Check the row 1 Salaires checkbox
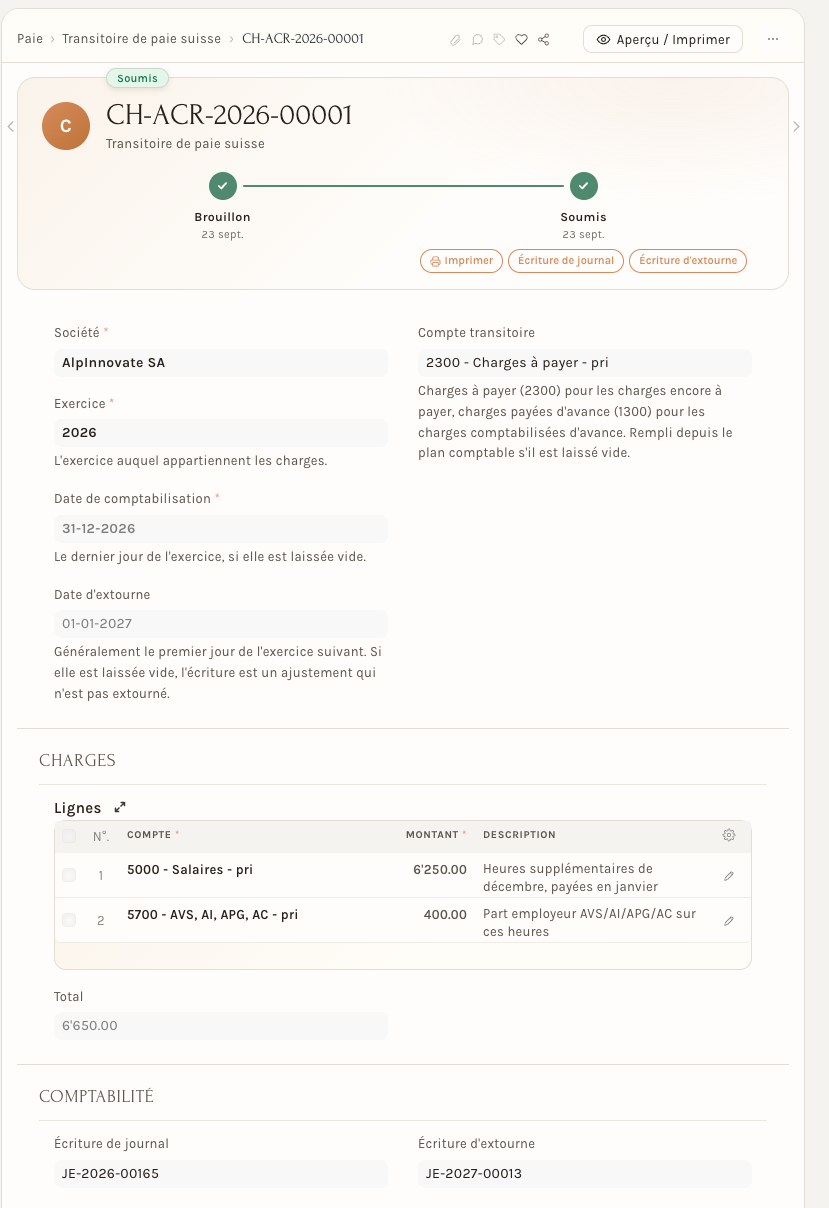829x1208 pixels. click(x=69, y=875)
